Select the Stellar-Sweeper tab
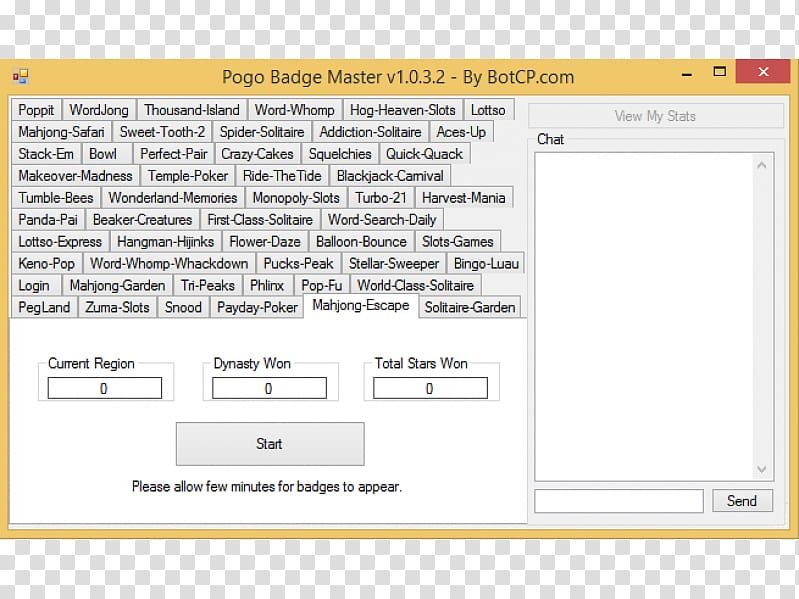 (394, 263)
